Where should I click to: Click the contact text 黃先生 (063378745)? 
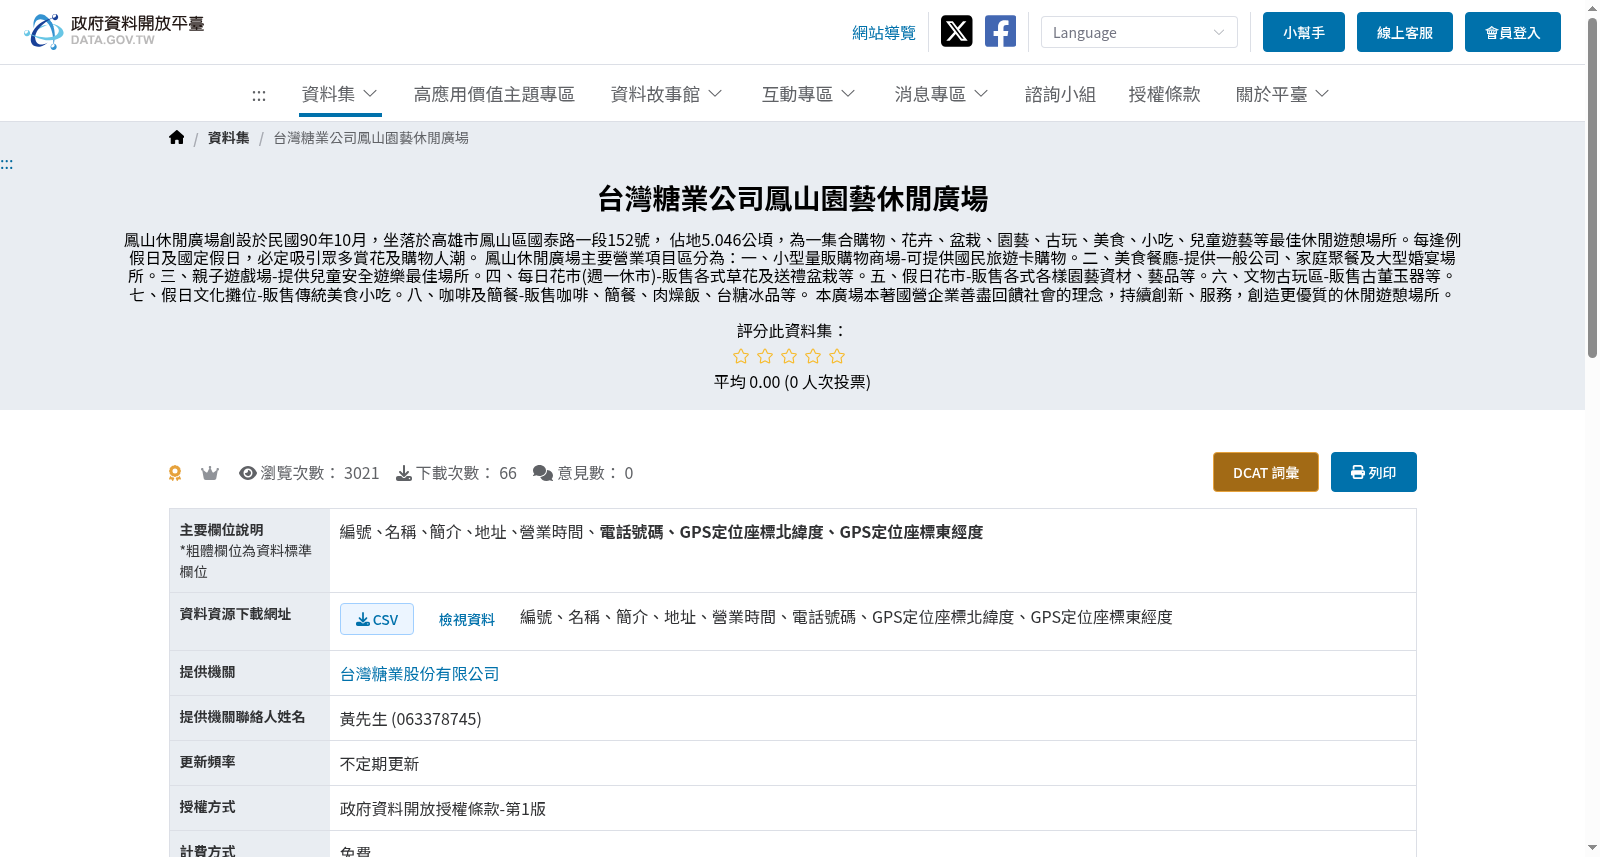pos(411,719)
